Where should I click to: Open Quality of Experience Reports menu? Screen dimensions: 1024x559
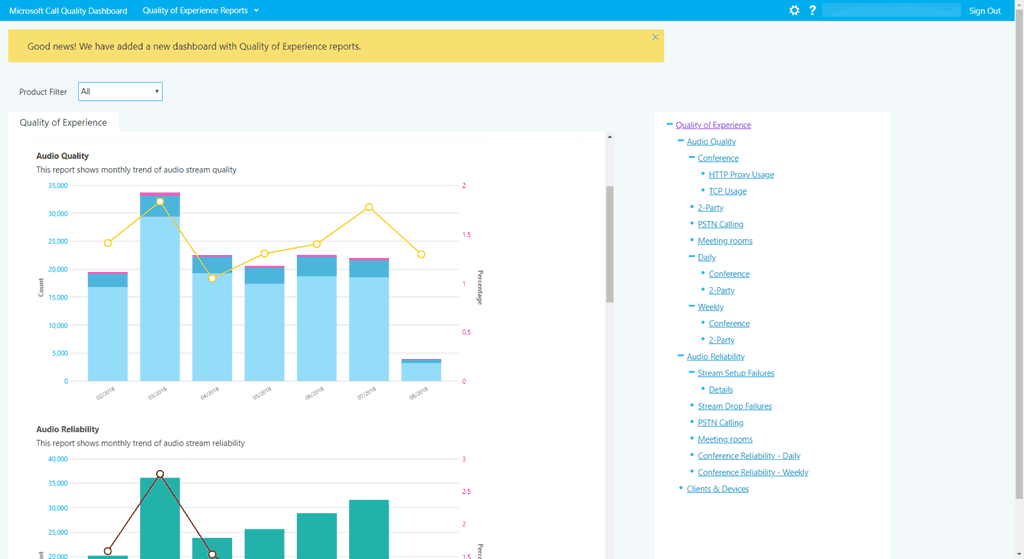point(200,10)
